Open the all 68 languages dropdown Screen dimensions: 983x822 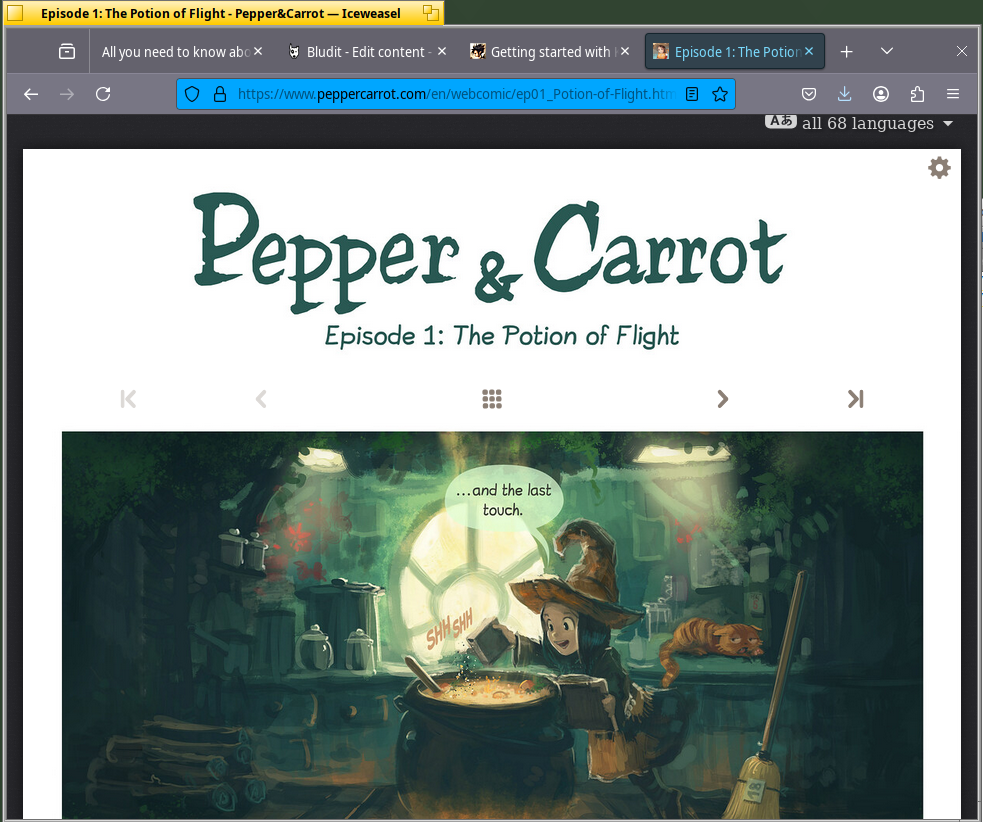pos(859,123)
